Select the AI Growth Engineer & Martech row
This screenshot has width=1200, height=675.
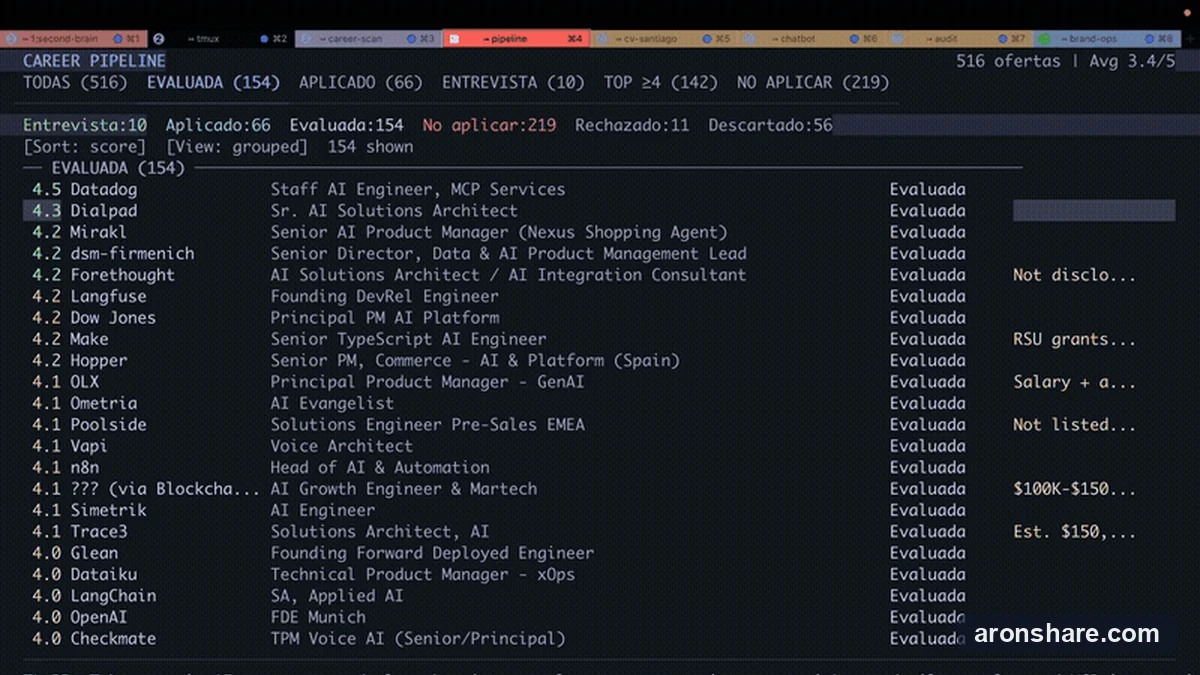[x=600, y=489]
